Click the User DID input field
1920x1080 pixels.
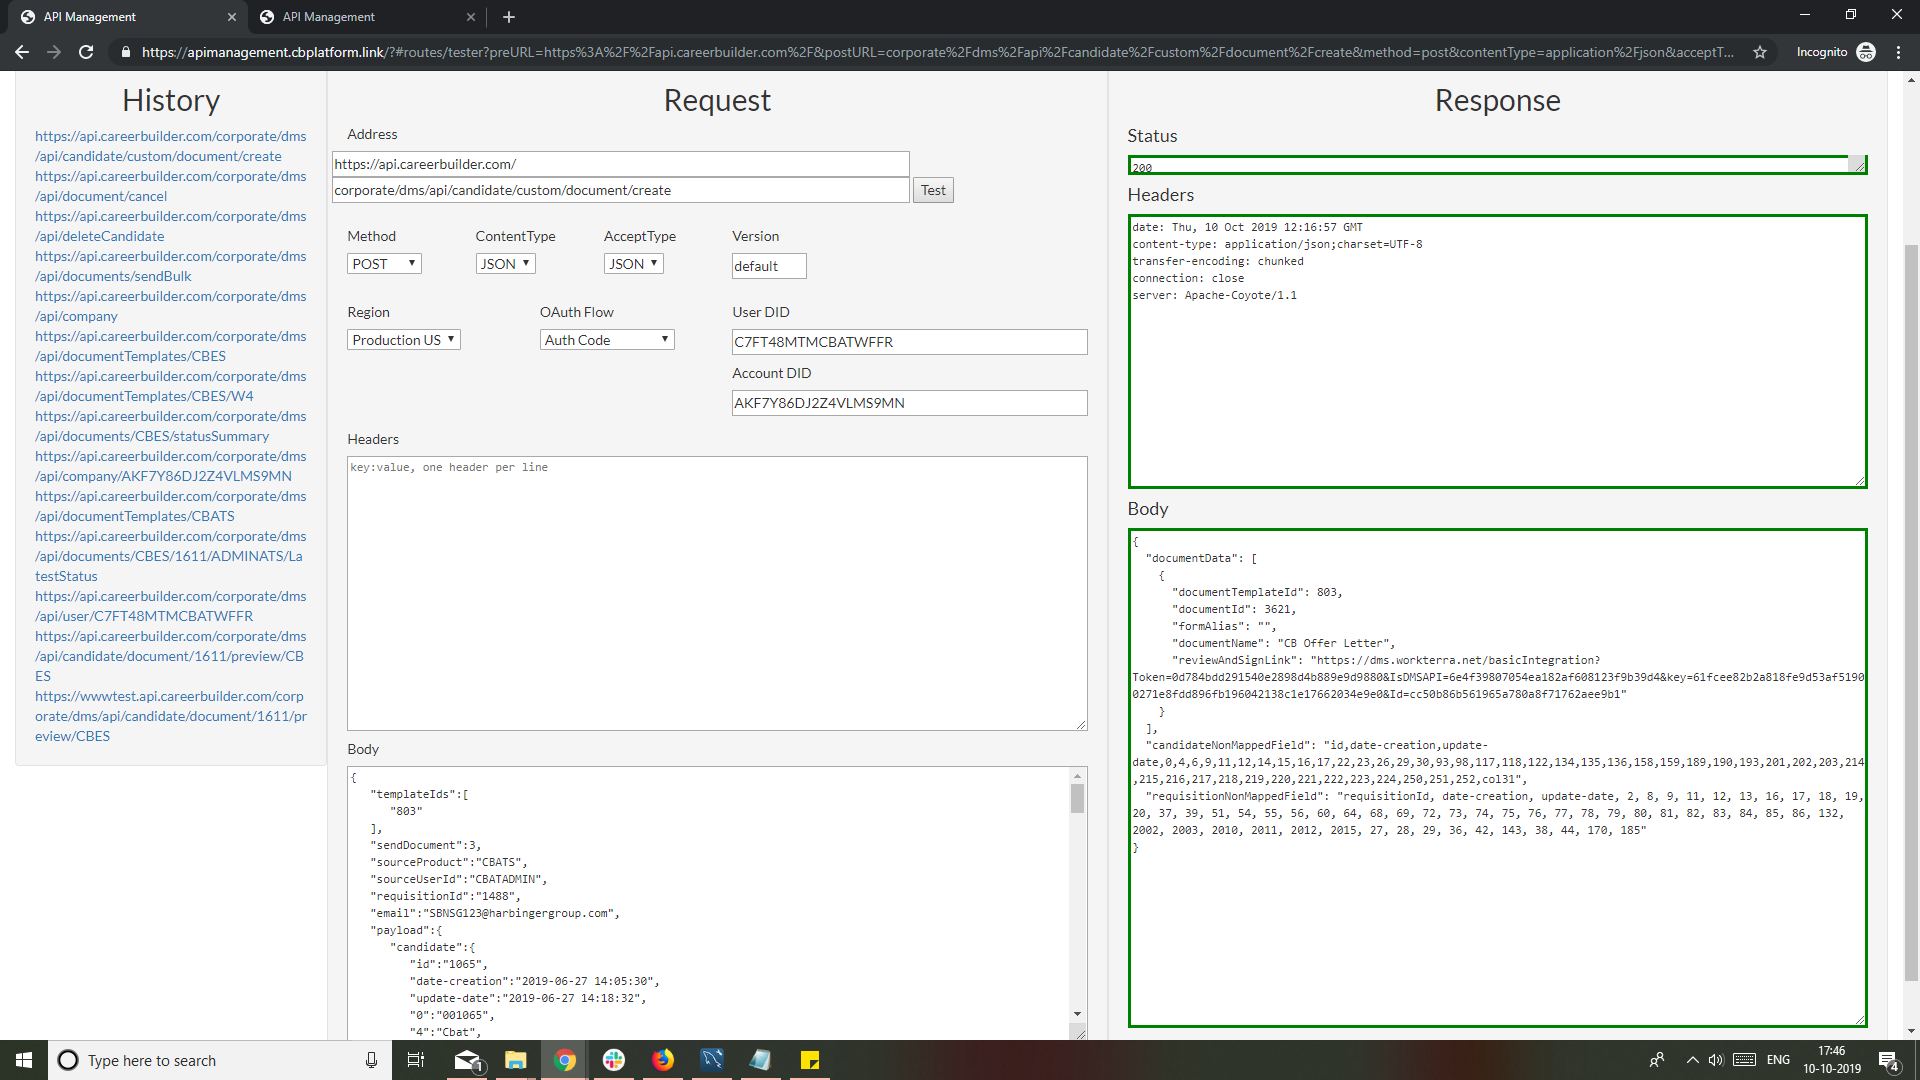pos(909,342)
